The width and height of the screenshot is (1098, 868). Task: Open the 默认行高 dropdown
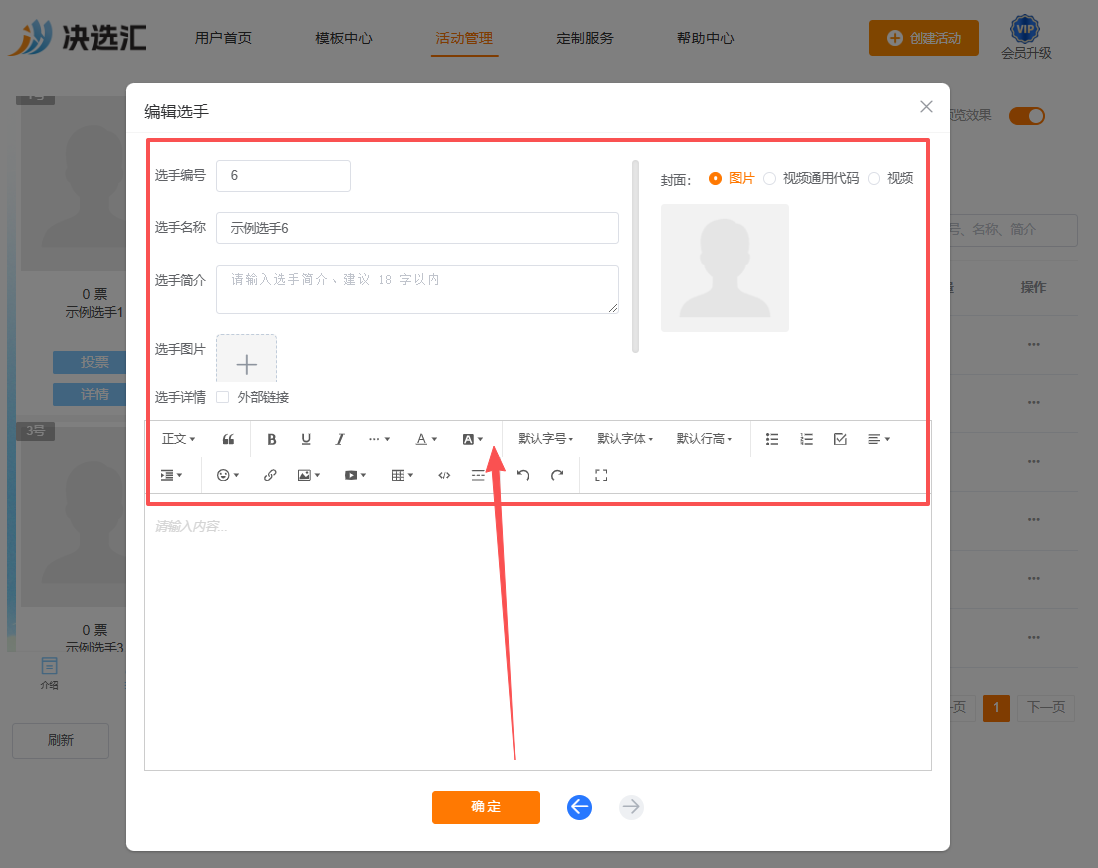(x=704, y=439)
